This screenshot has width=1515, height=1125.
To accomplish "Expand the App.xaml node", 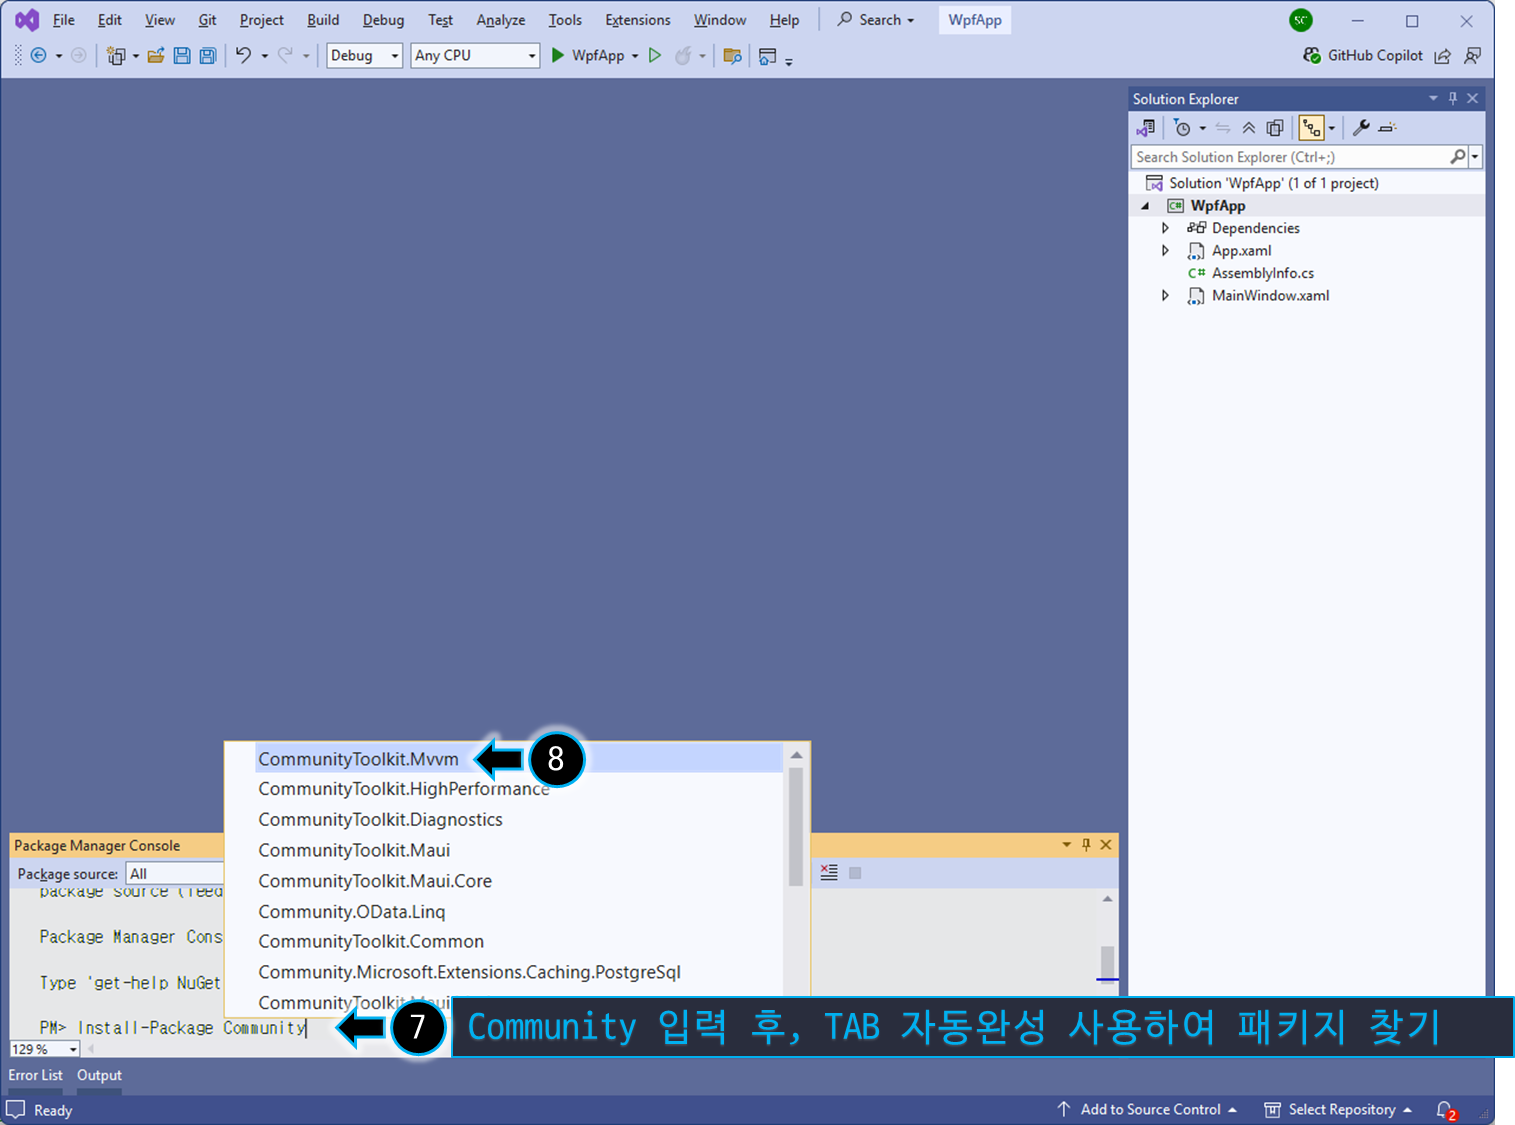I will coord(1165,251).
